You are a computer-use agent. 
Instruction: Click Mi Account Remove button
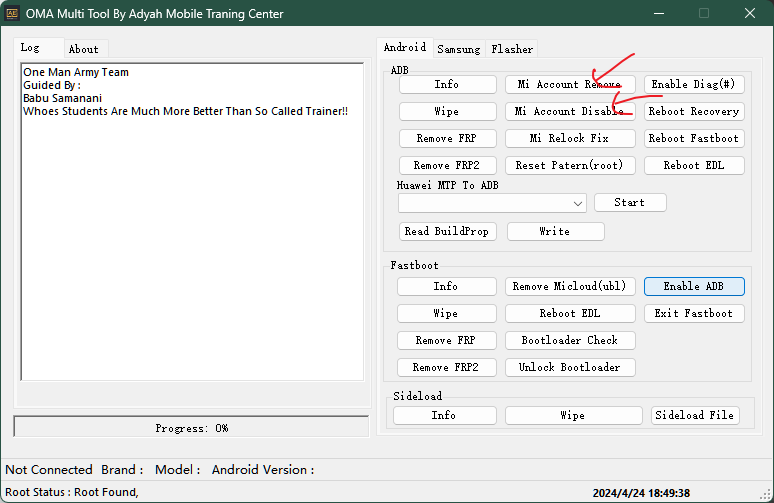pyautogui.click(x=570, y=84)
